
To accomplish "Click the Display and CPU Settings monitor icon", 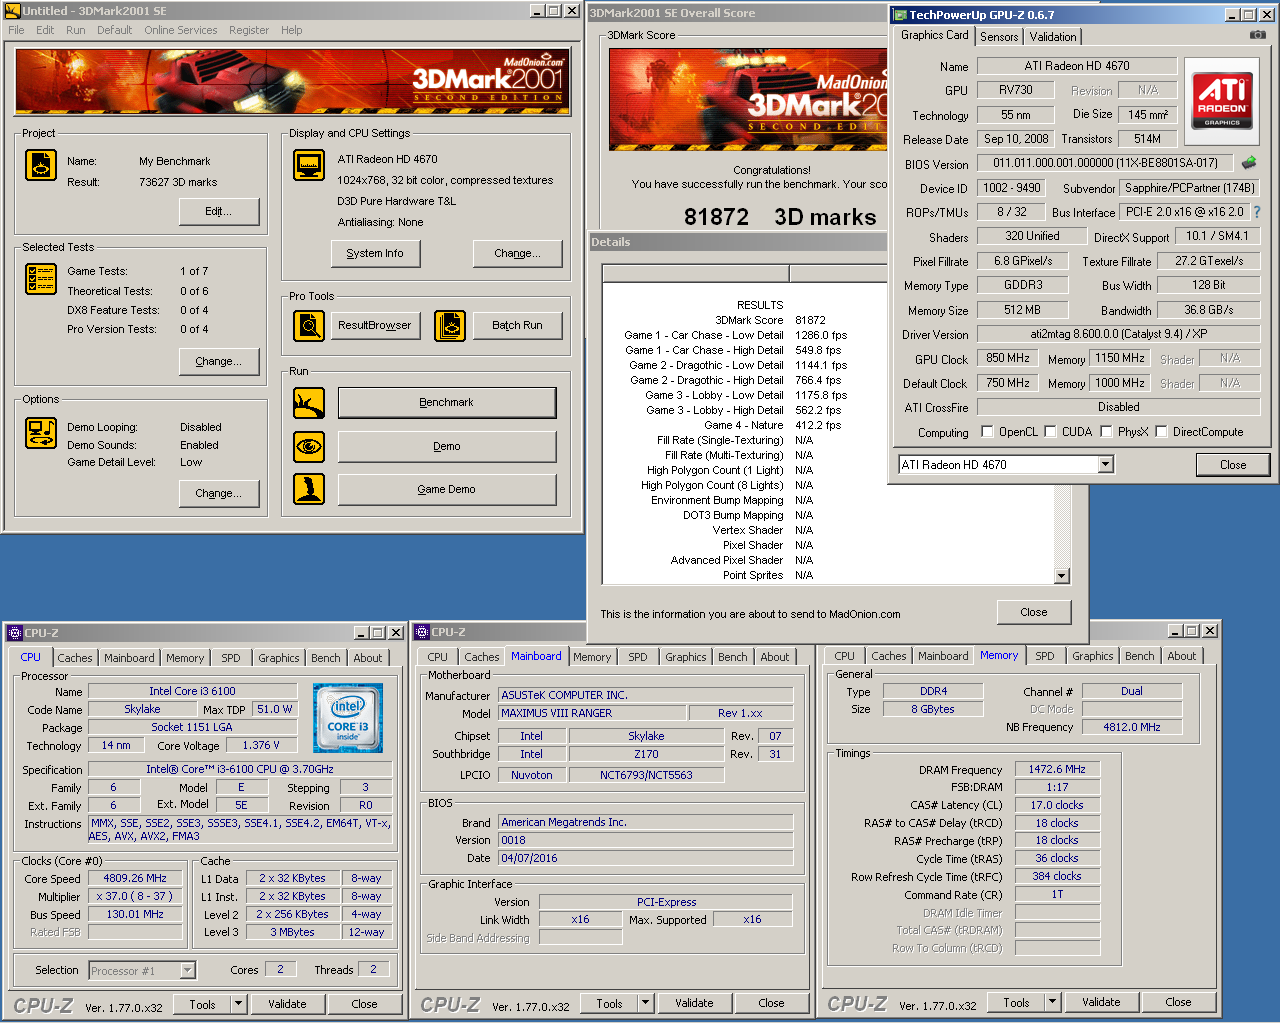I will point(309,165).
